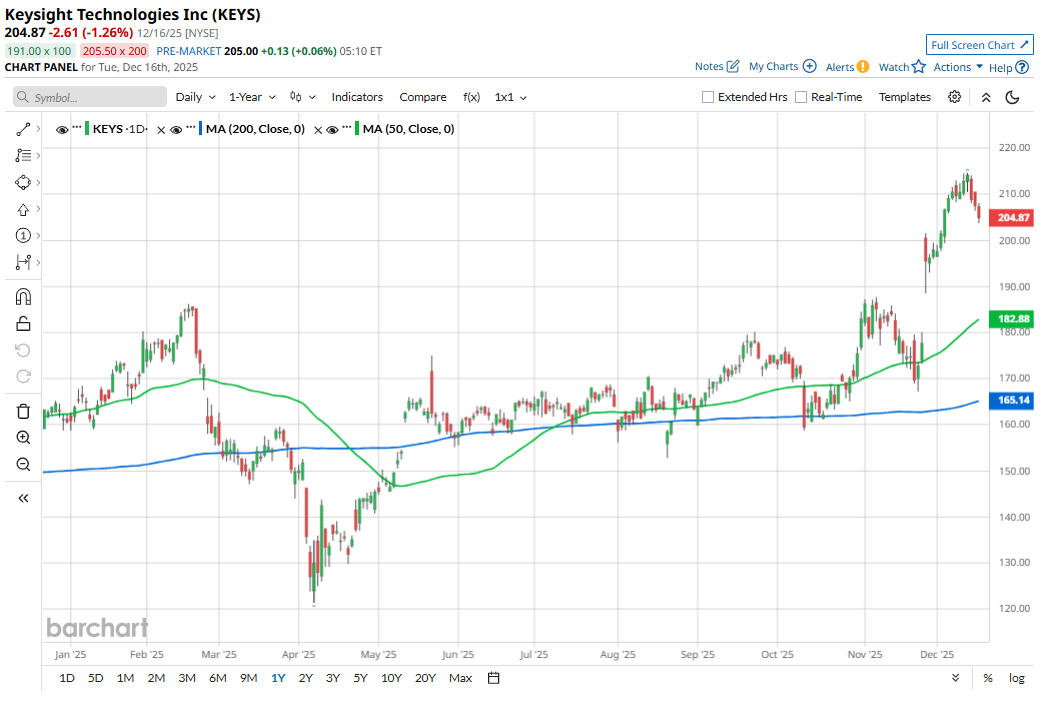The image size is (1041, 701).
Task: Open the Indicators menu
Action: coord(357,97)
